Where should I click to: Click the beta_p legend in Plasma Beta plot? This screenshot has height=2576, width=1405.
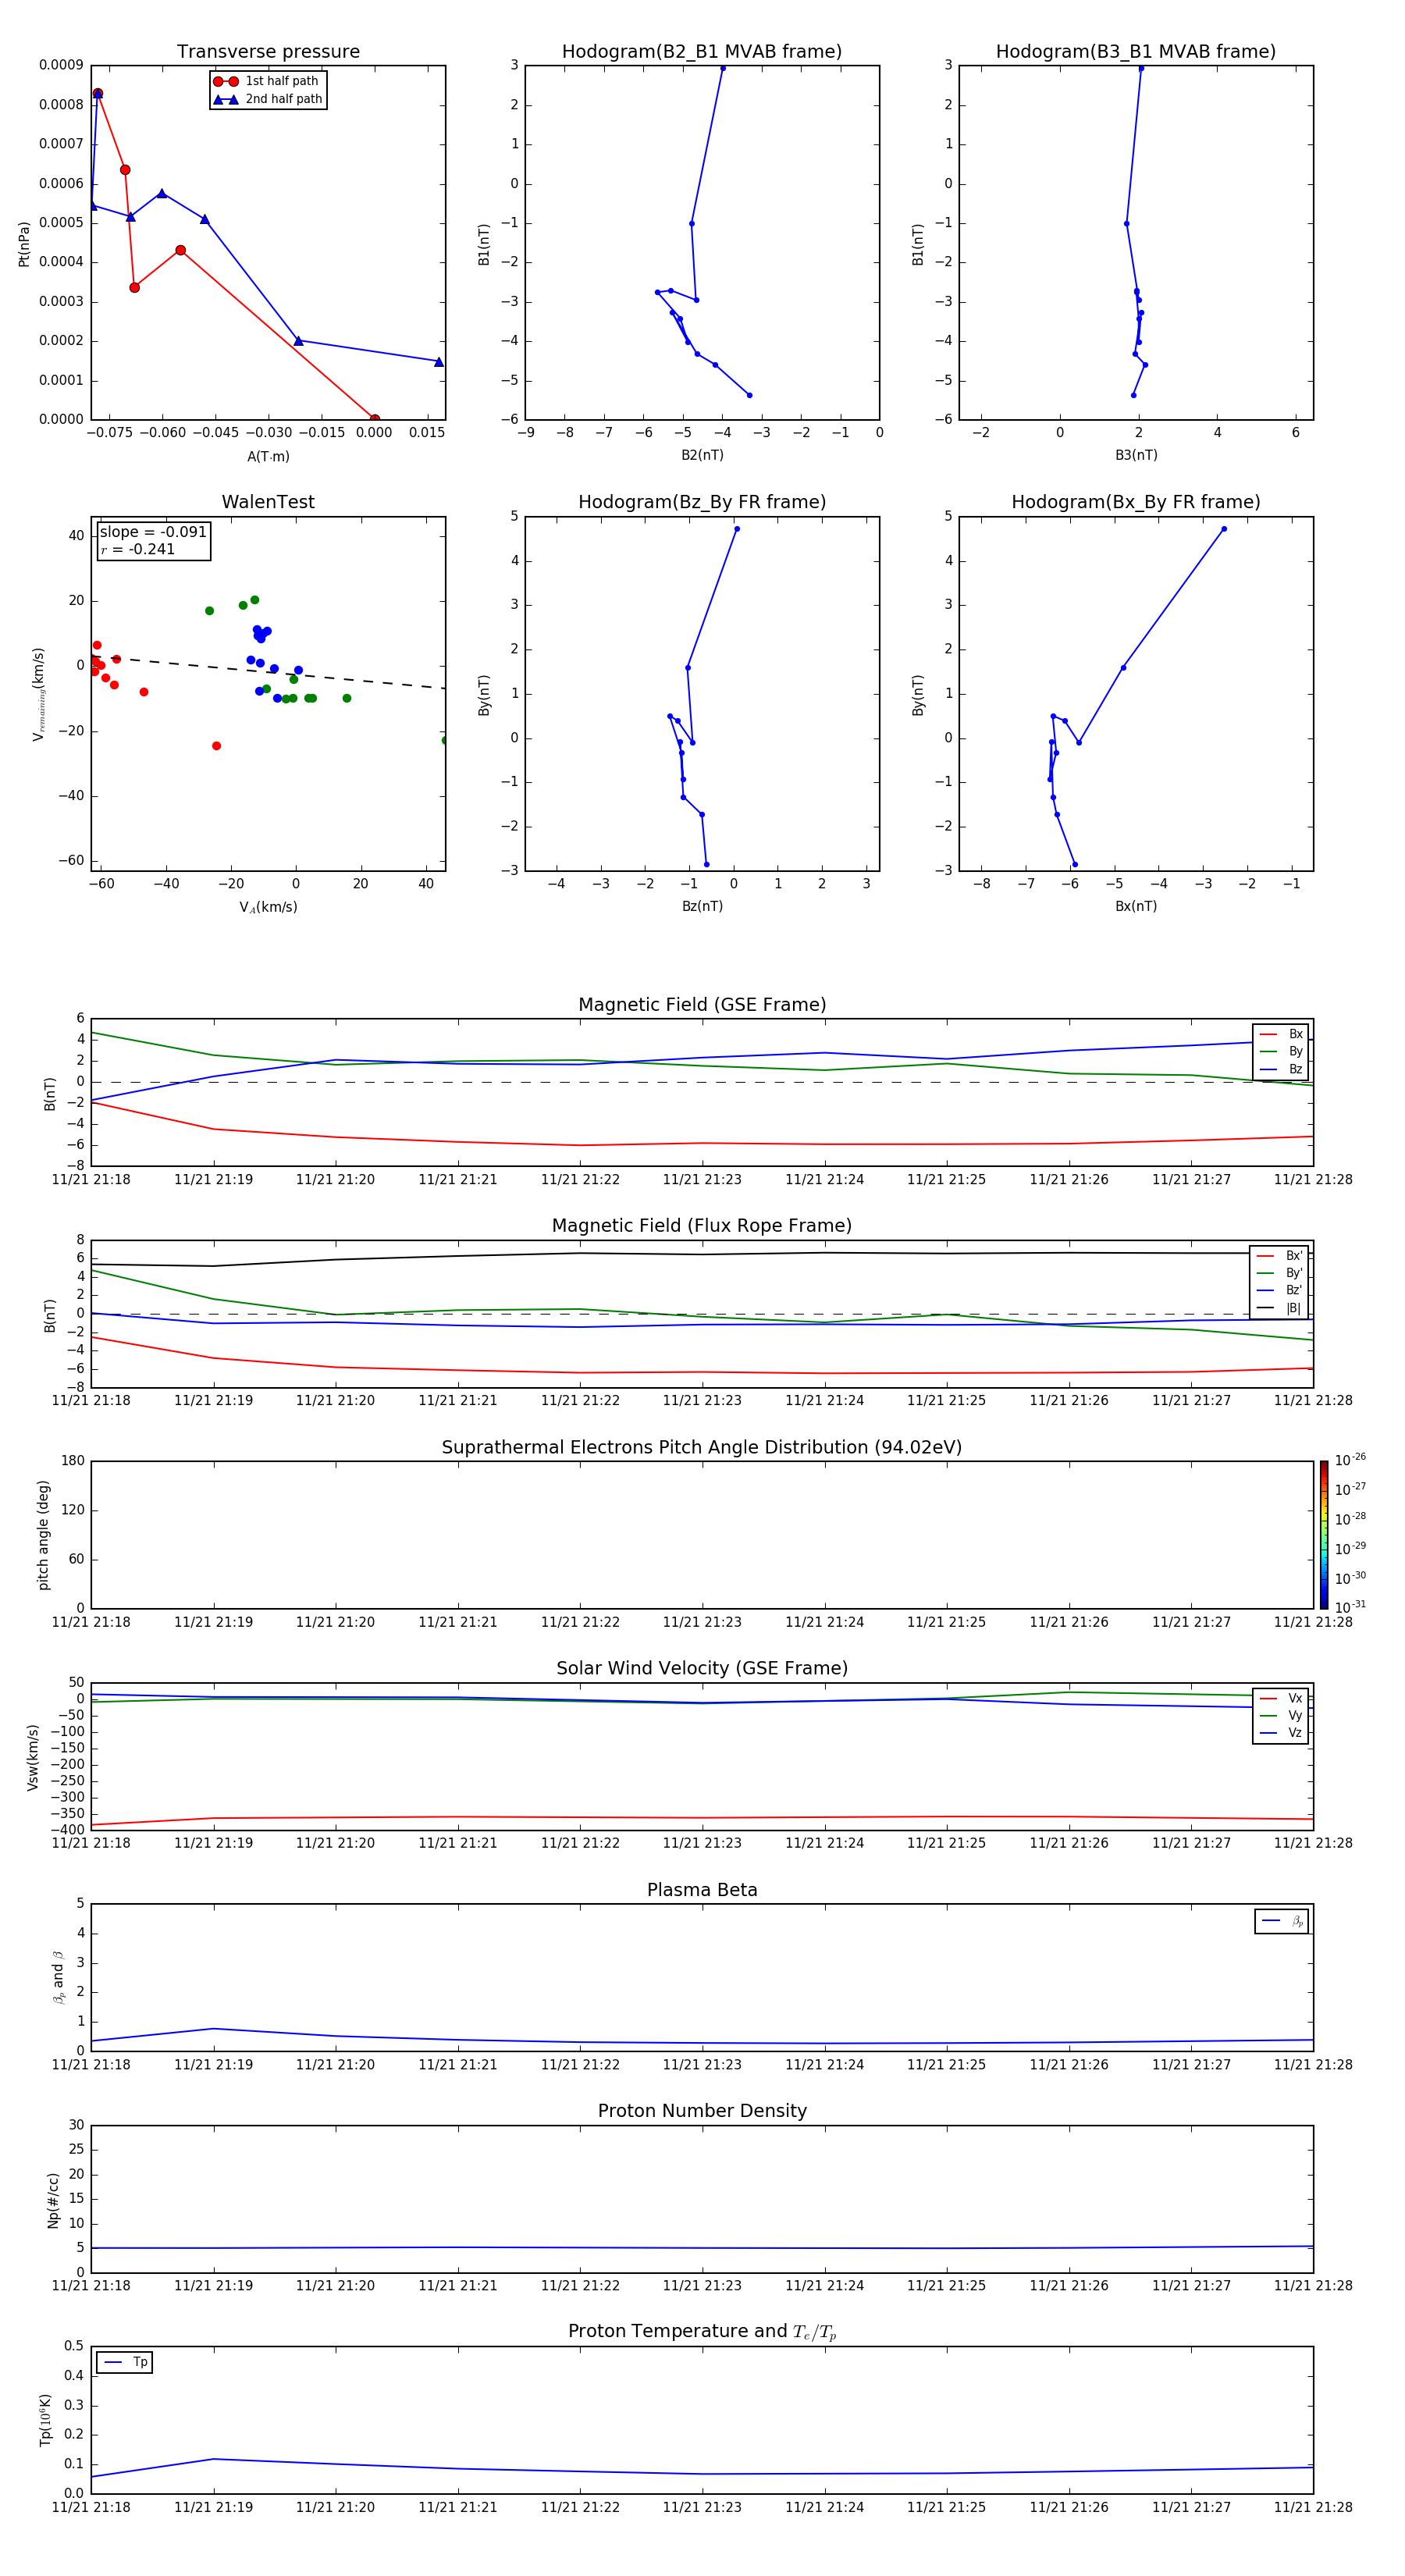tap(1282, 1921)
